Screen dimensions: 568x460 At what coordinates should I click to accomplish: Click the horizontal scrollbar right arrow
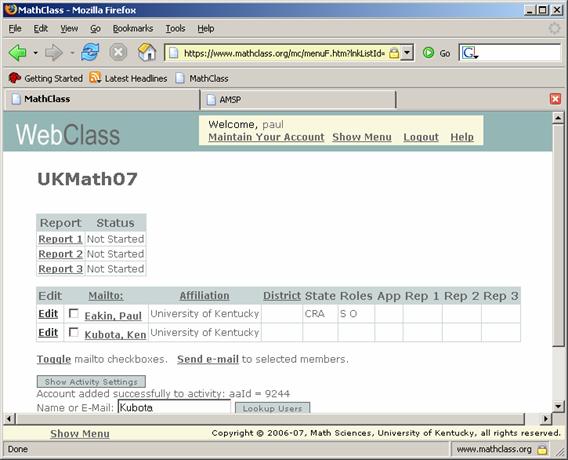click(546, 419)
